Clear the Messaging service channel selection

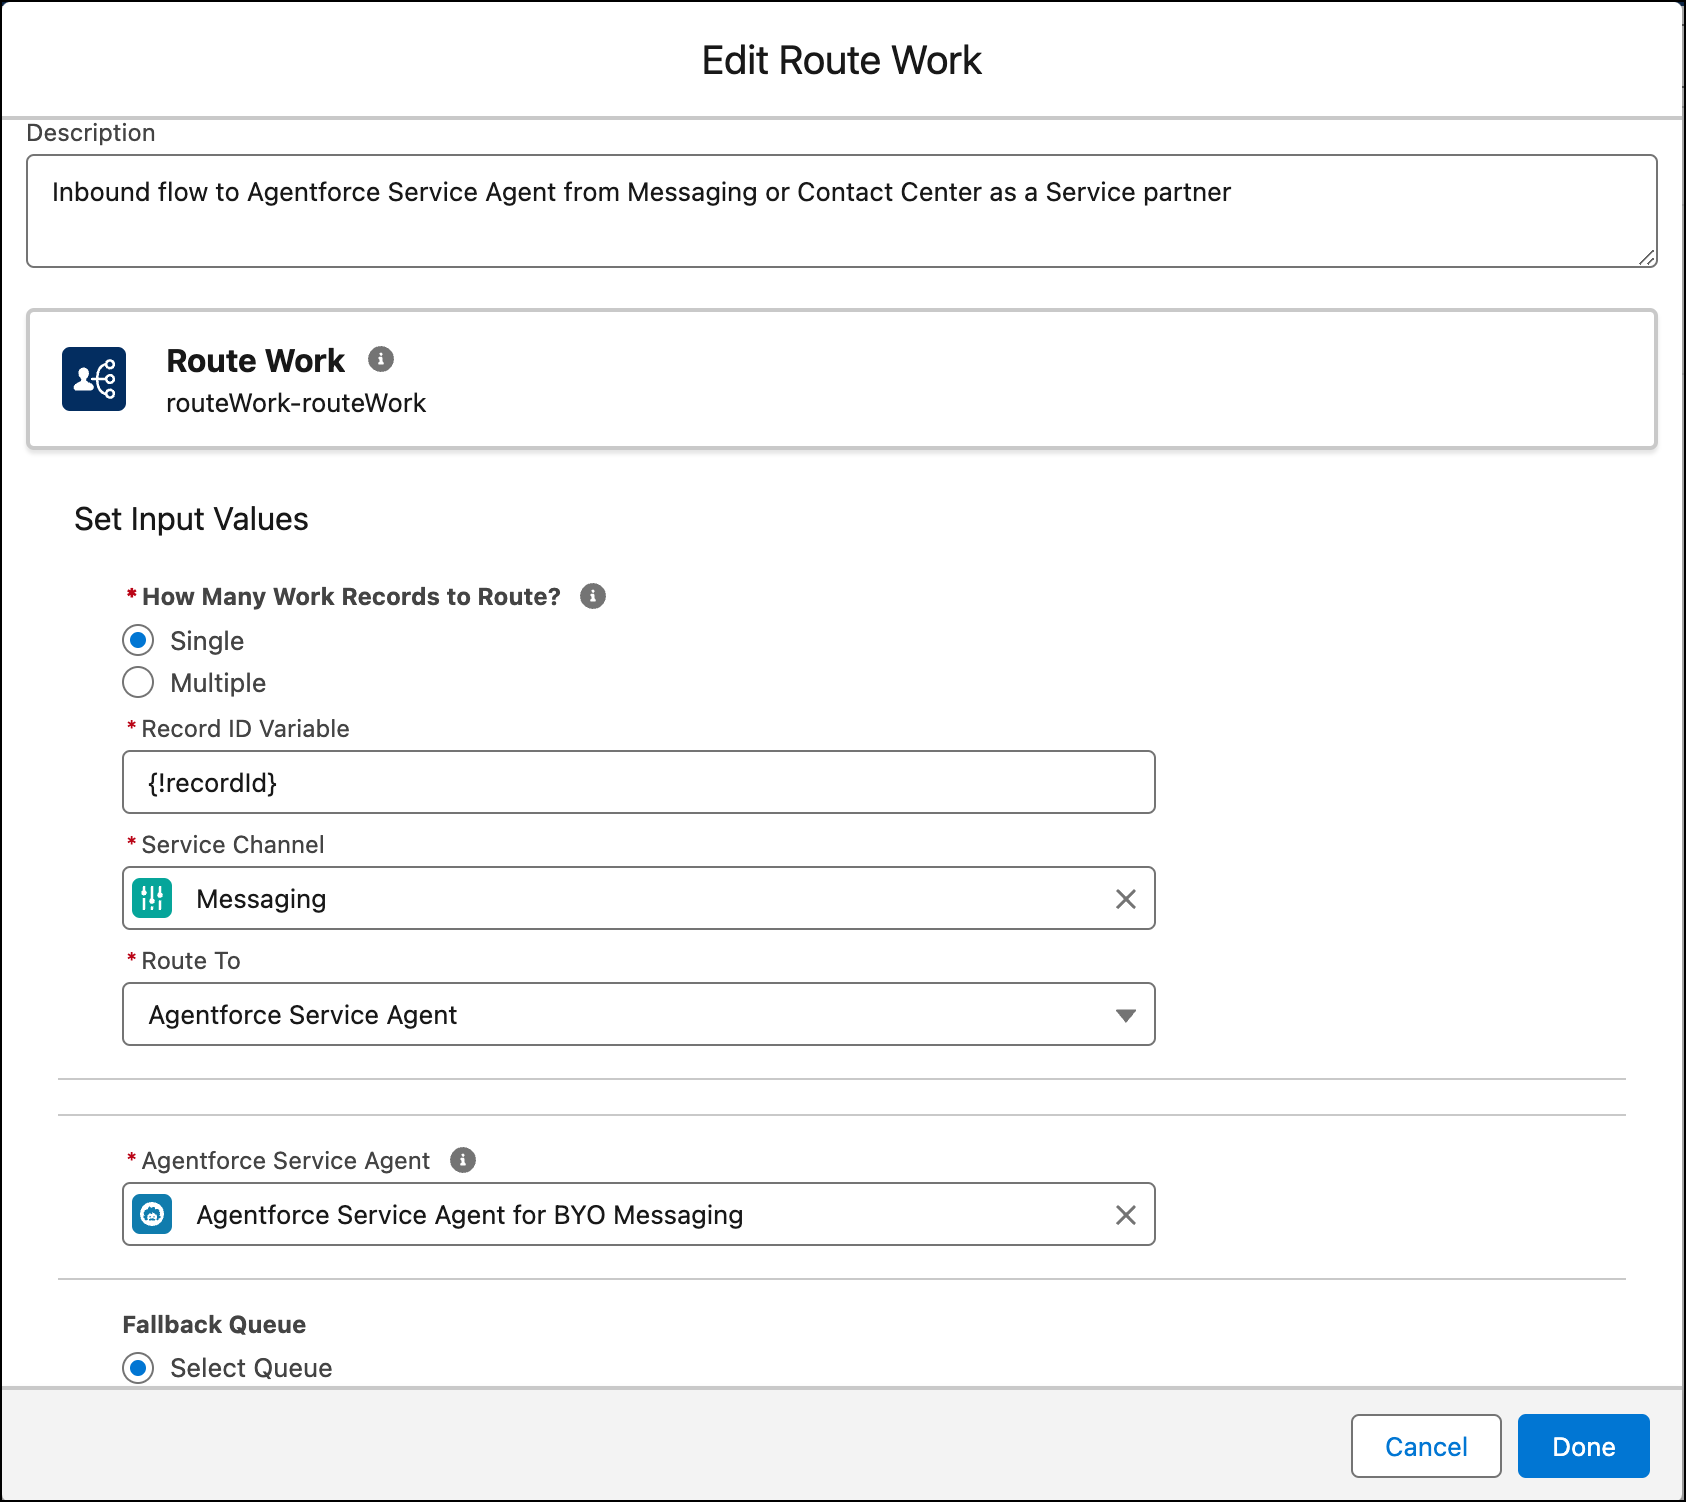click(x=1126, y=899)
